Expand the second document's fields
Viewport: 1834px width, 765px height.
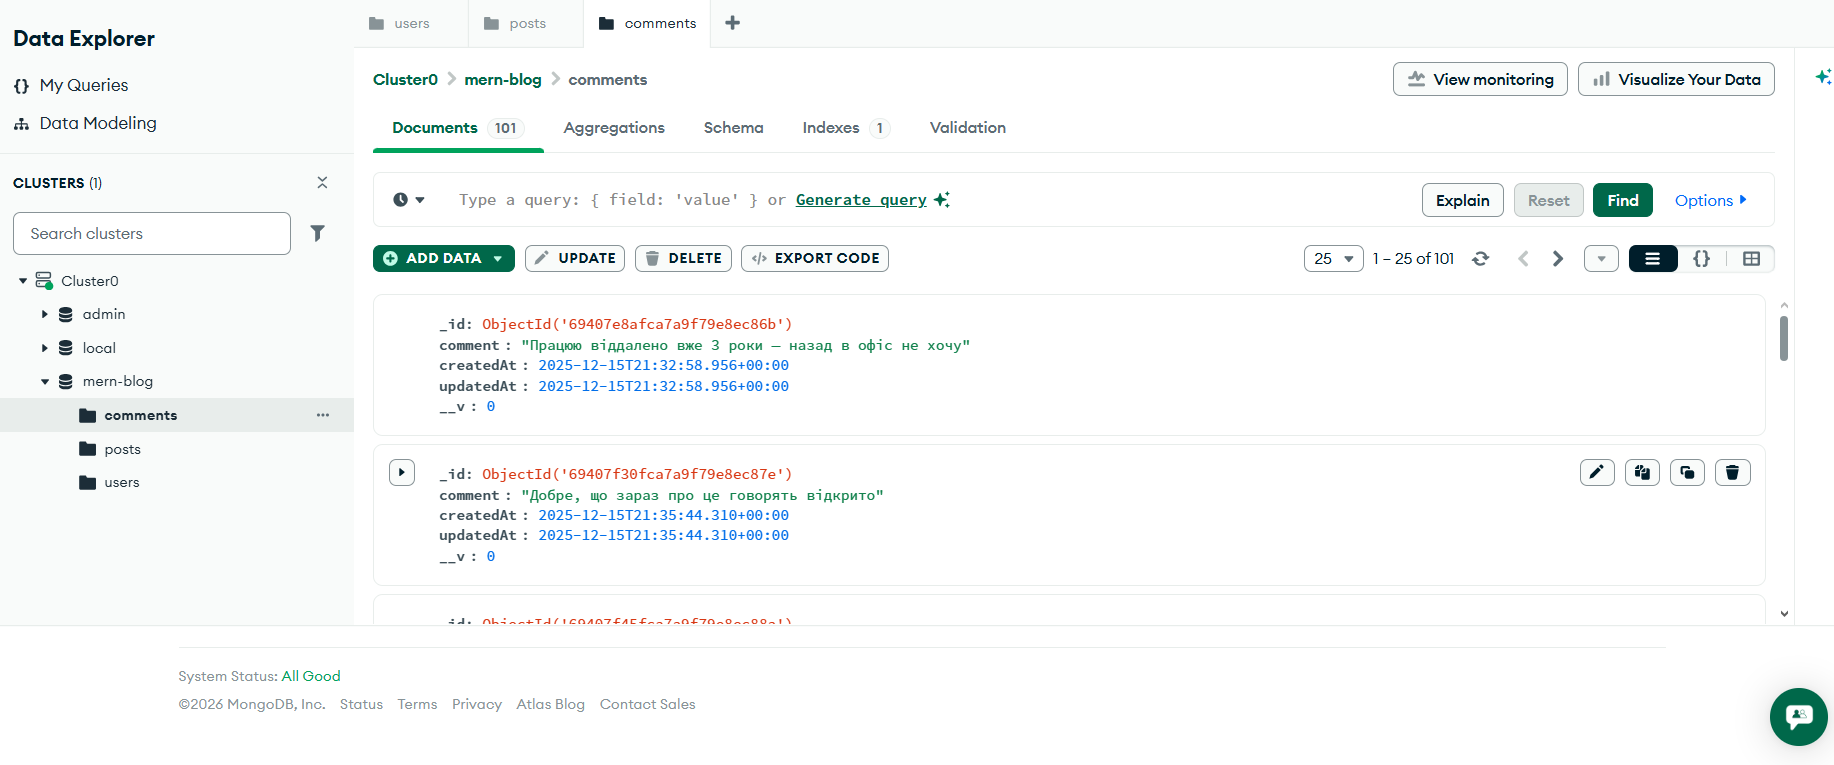(402, 472)
